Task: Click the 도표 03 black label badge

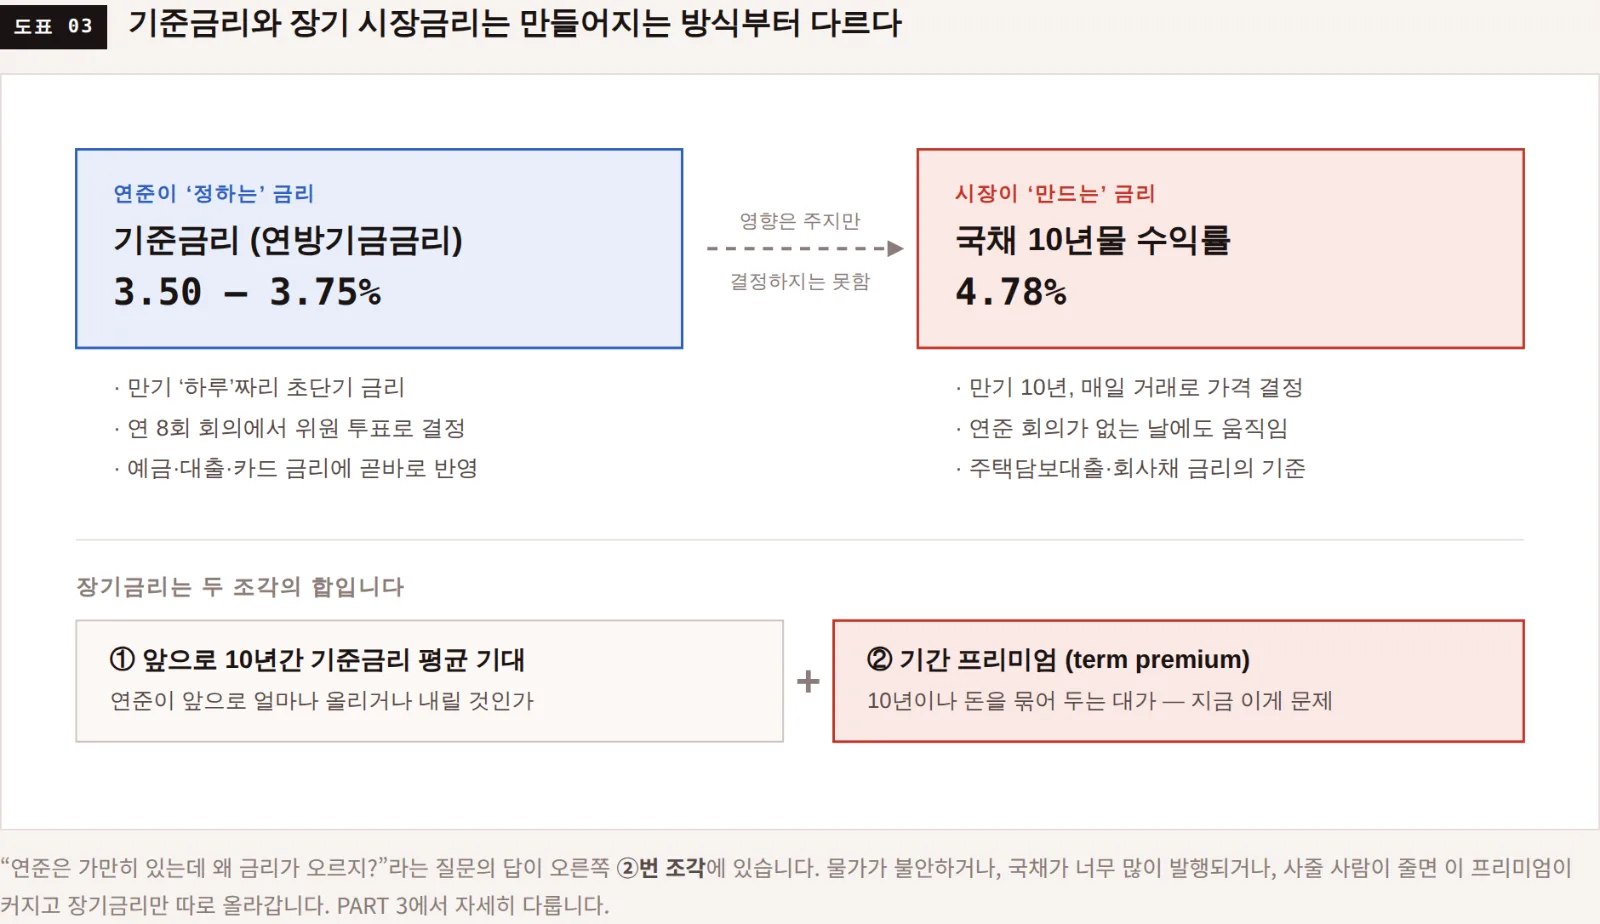Action: [53, 26]
